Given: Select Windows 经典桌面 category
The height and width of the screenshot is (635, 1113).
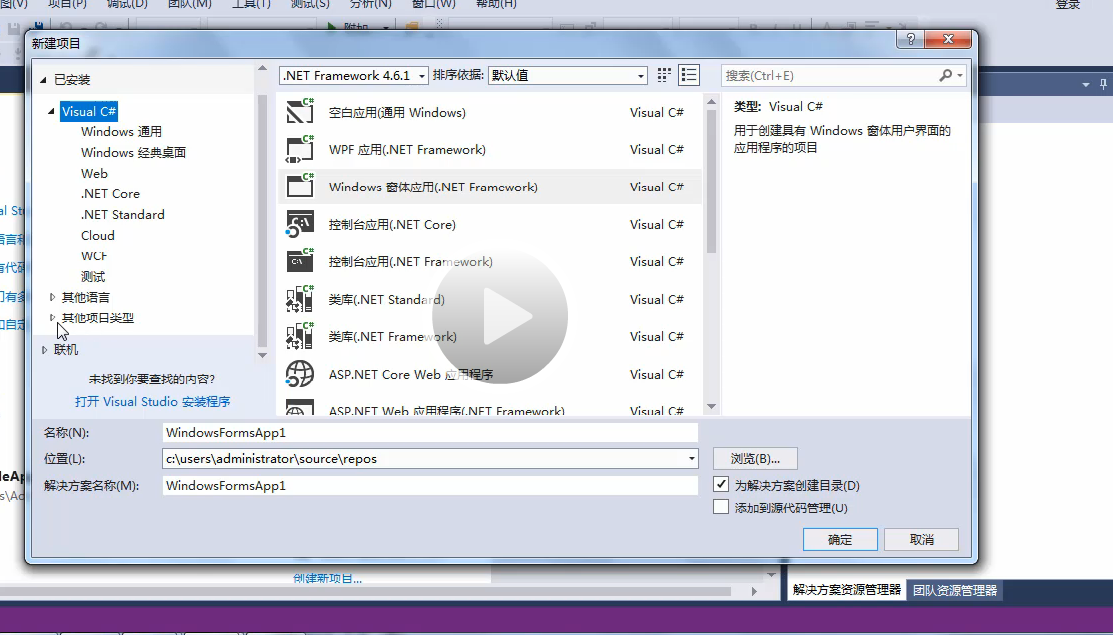Looking at the screenshot, I should coord(133,153).
